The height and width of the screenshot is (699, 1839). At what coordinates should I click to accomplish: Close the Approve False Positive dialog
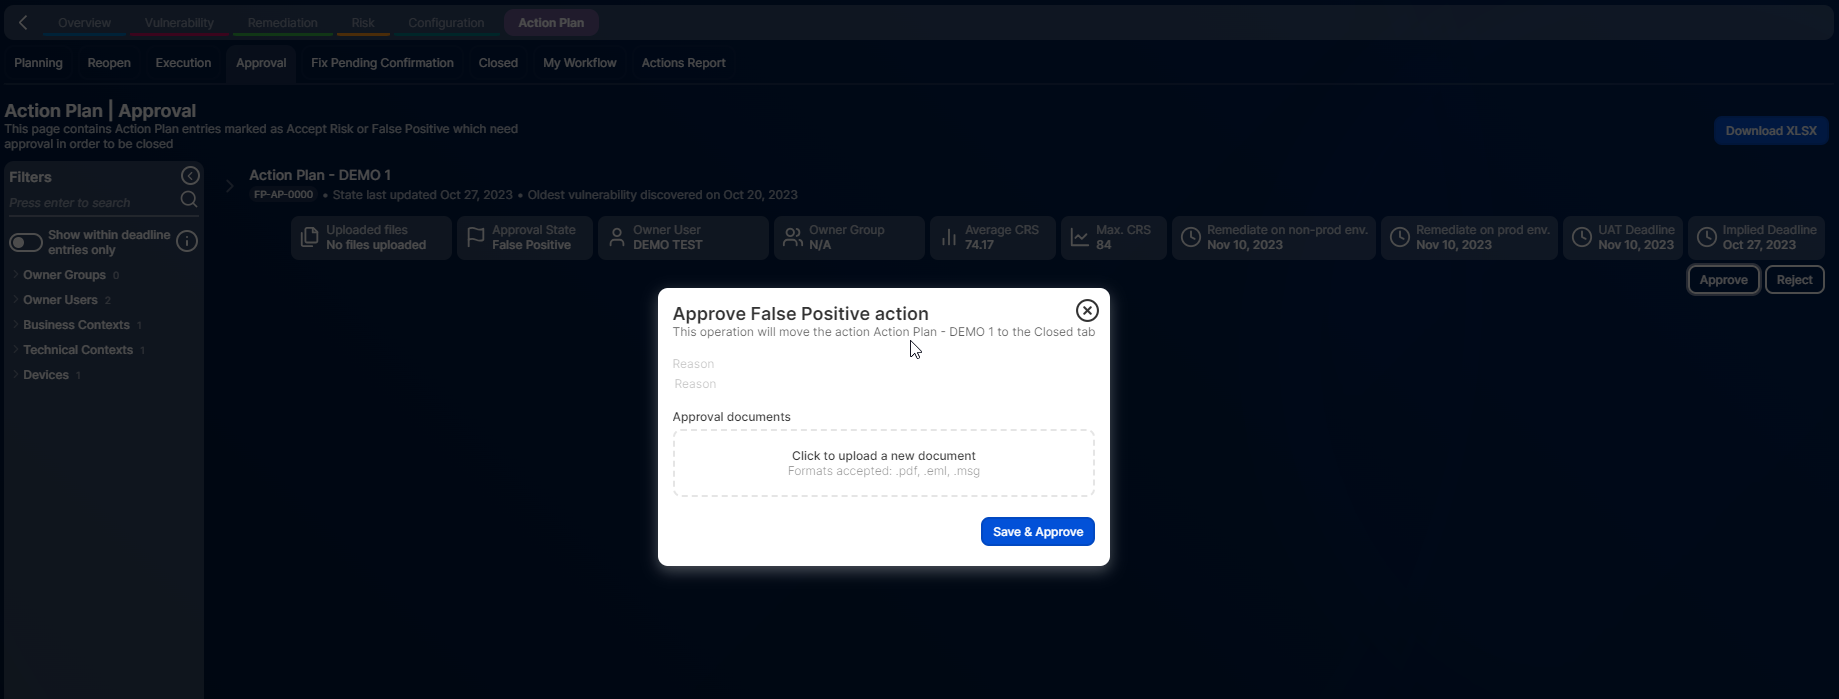point(1087,310)
